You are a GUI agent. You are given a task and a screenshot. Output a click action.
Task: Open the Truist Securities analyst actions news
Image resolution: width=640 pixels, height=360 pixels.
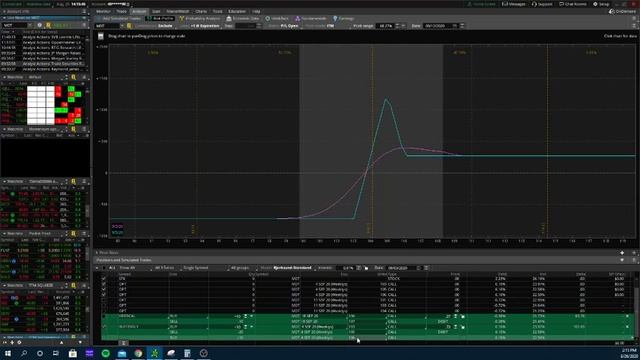coord(53,64)
